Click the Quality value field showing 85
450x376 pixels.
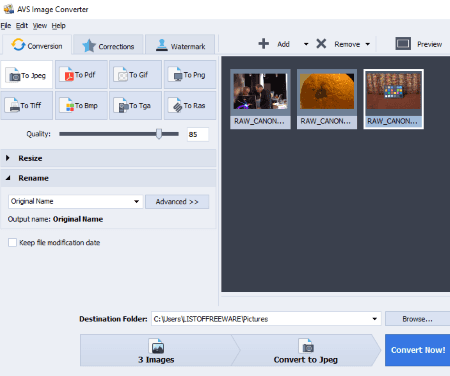coord(198,134)
